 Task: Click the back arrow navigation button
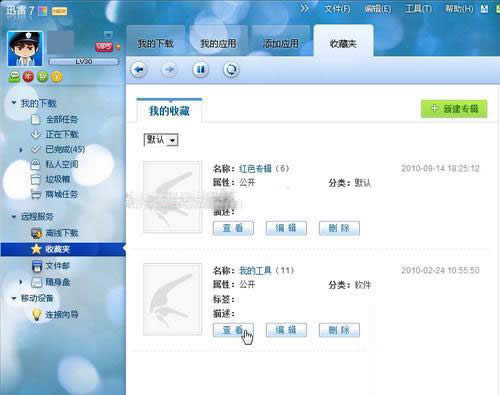point(138,70)
